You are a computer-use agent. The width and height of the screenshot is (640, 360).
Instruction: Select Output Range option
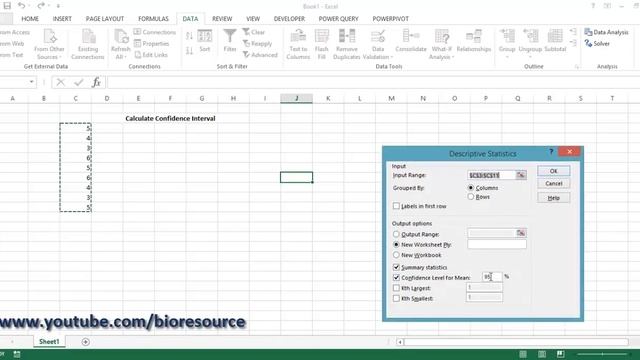coord(396,234)
